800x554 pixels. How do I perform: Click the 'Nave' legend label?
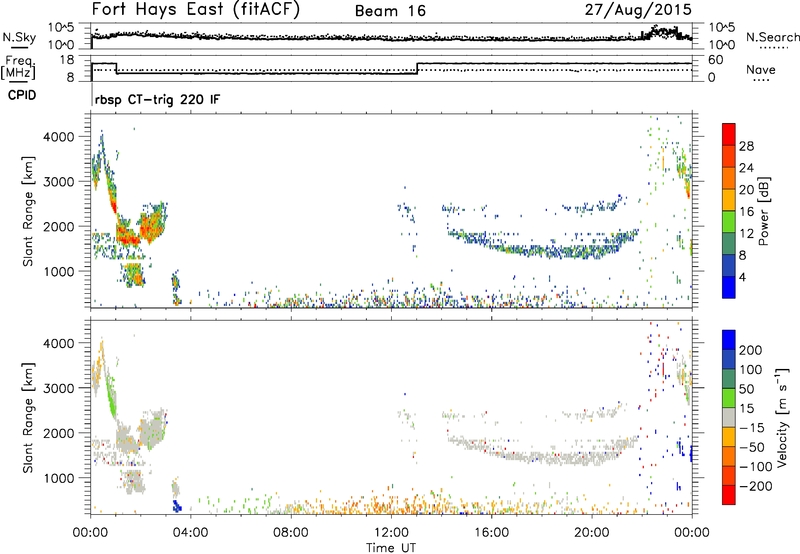click(x=761, y=69)
